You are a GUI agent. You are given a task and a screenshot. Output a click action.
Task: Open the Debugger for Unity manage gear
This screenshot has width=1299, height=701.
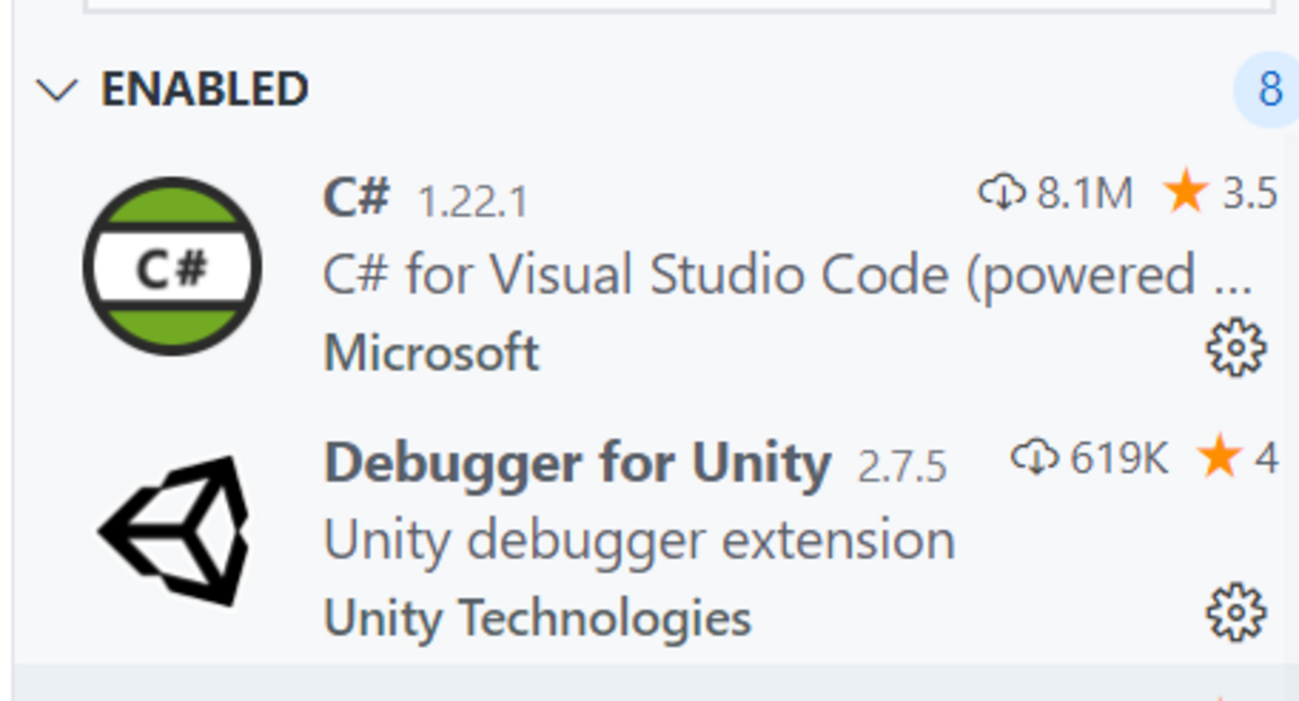pos(1236,612)
